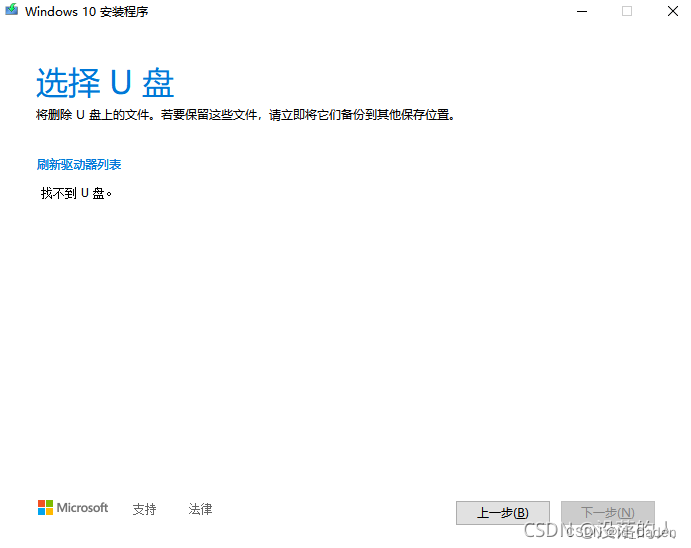Image resolution: width=691 pixels, height=548 pixels.
Task: Click the warning text about deleting U 盘 files
Action: click(x=245, y=115)
